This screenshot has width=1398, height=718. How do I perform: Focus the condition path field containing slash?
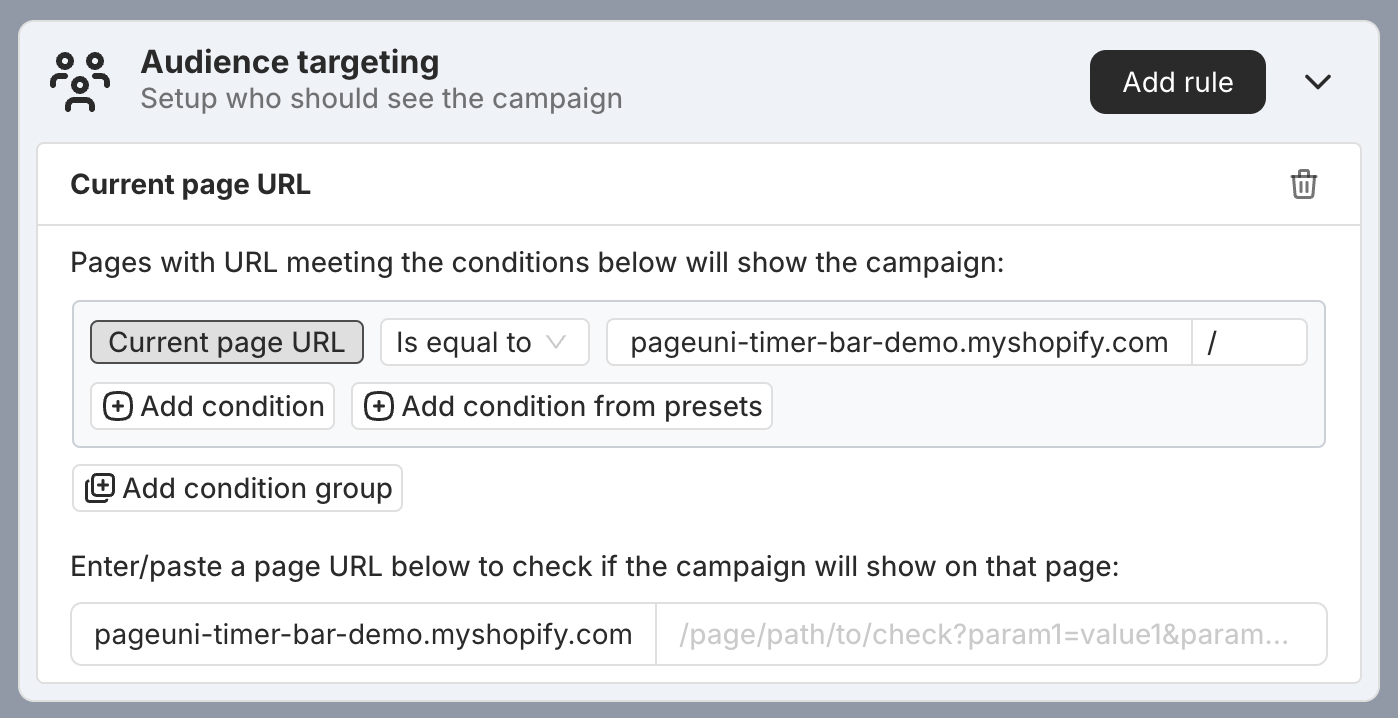pos(1249,342)
